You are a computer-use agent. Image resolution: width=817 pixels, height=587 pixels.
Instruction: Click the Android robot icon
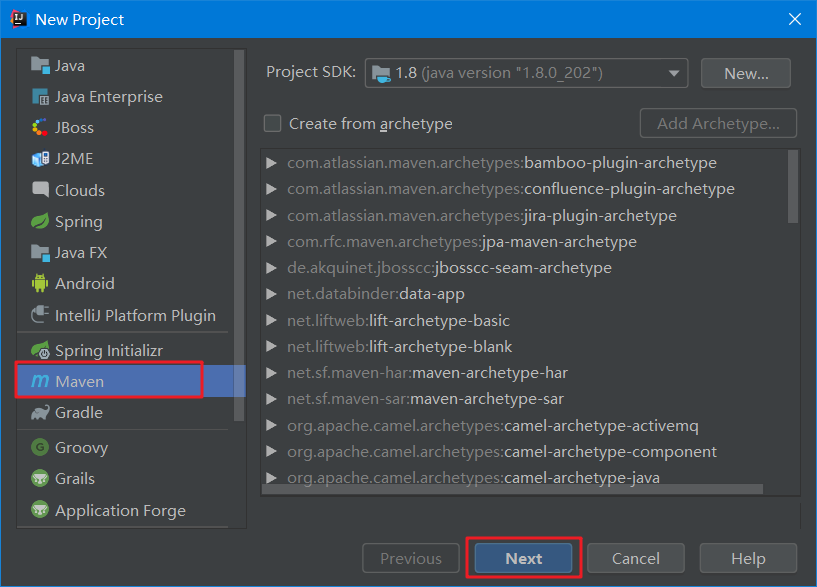(x=40, y=283)
